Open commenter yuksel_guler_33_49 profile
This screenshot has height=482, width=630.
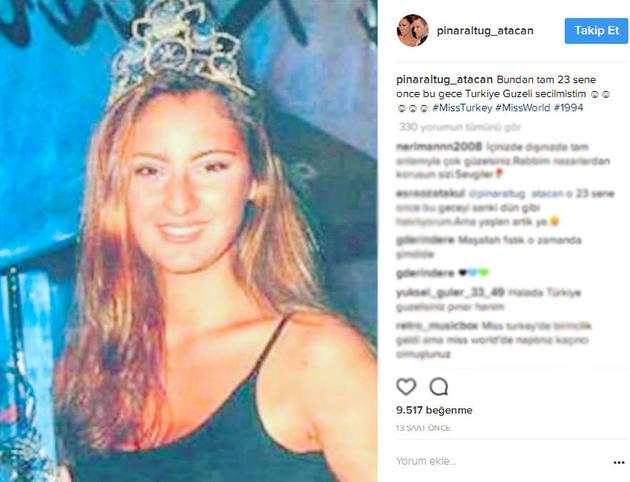(450, 292)
